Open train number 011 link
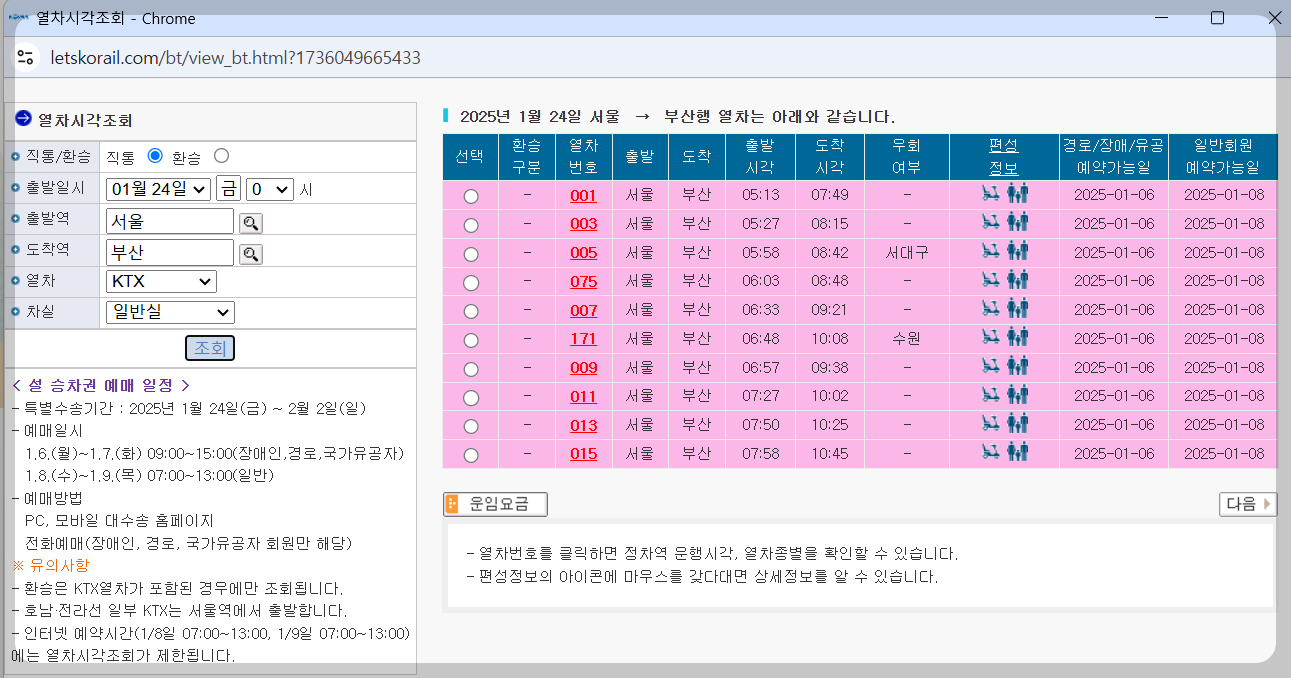Viewport: 1291px width, 678px height. click(583, 396)
